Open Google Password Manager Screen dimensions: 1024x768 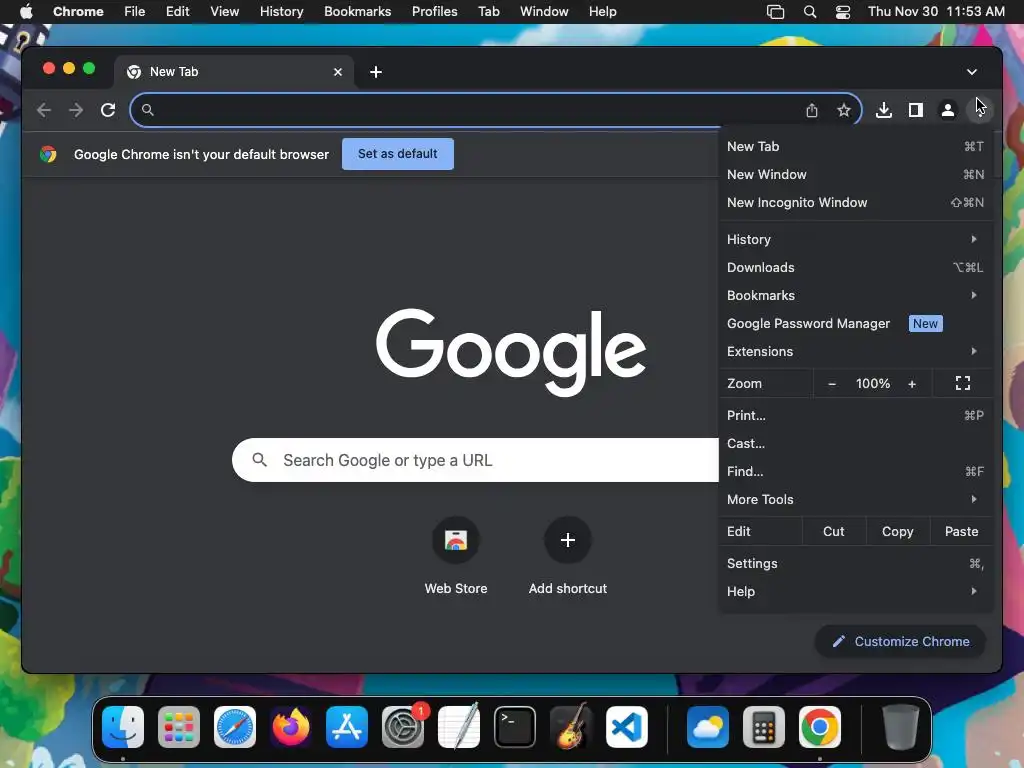click(x=856, y=323)
